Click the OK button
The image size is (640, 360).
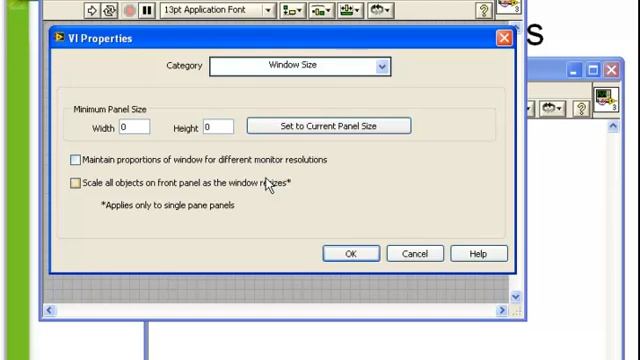(x=351, y=253)
